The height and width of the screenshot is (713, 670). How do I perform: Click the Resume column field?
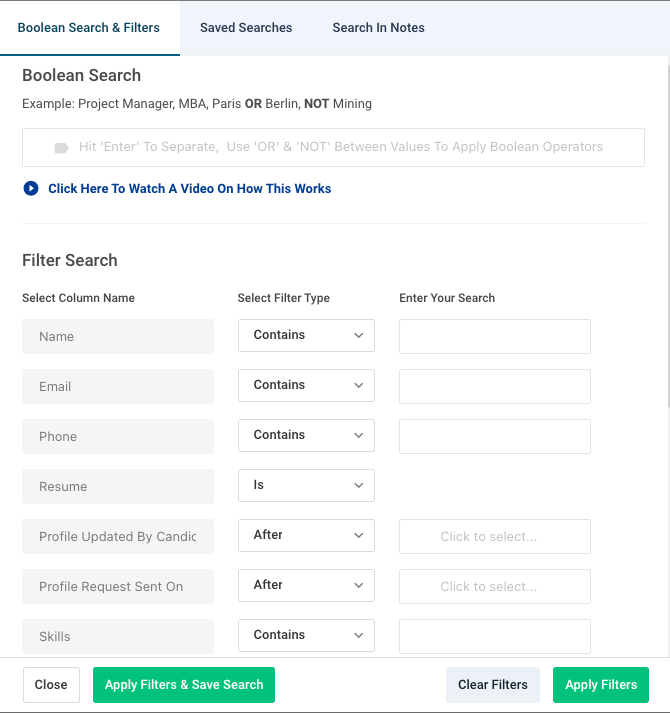pyautogui.click(x=118, y=487)
